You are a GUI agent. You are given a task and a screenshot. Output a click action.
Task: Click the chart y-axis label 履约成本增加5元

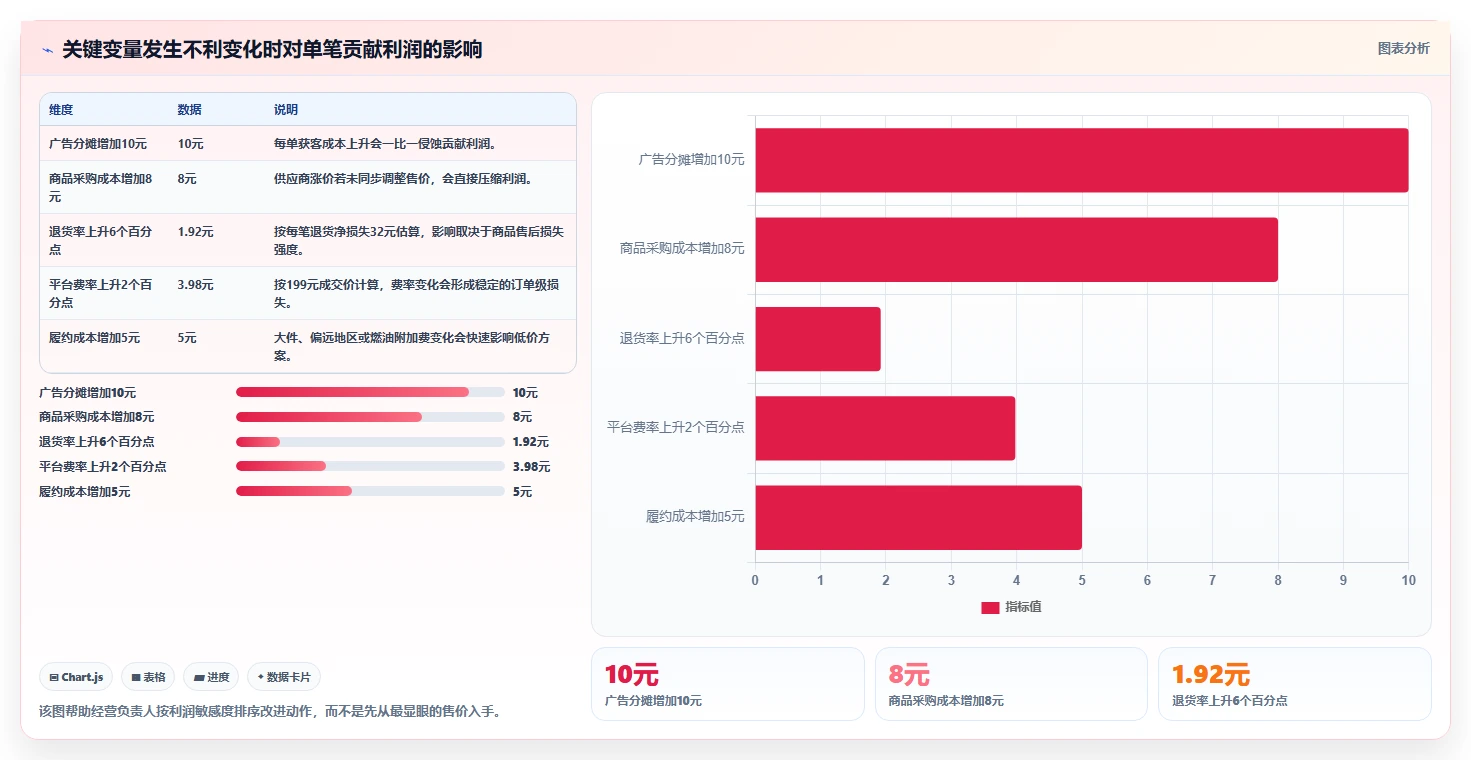pos(695,517)
